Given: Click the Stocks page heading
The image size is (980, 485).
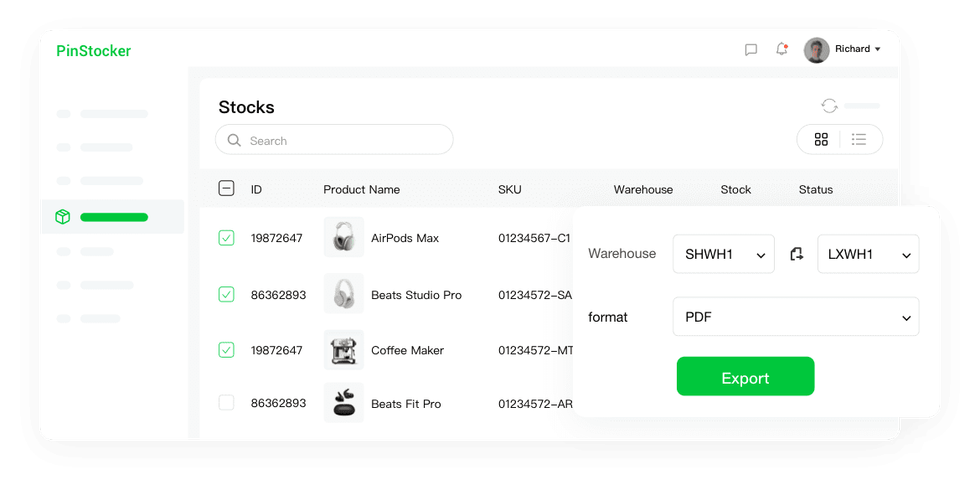Looking at the screenshot, I should tap(246, 107).
